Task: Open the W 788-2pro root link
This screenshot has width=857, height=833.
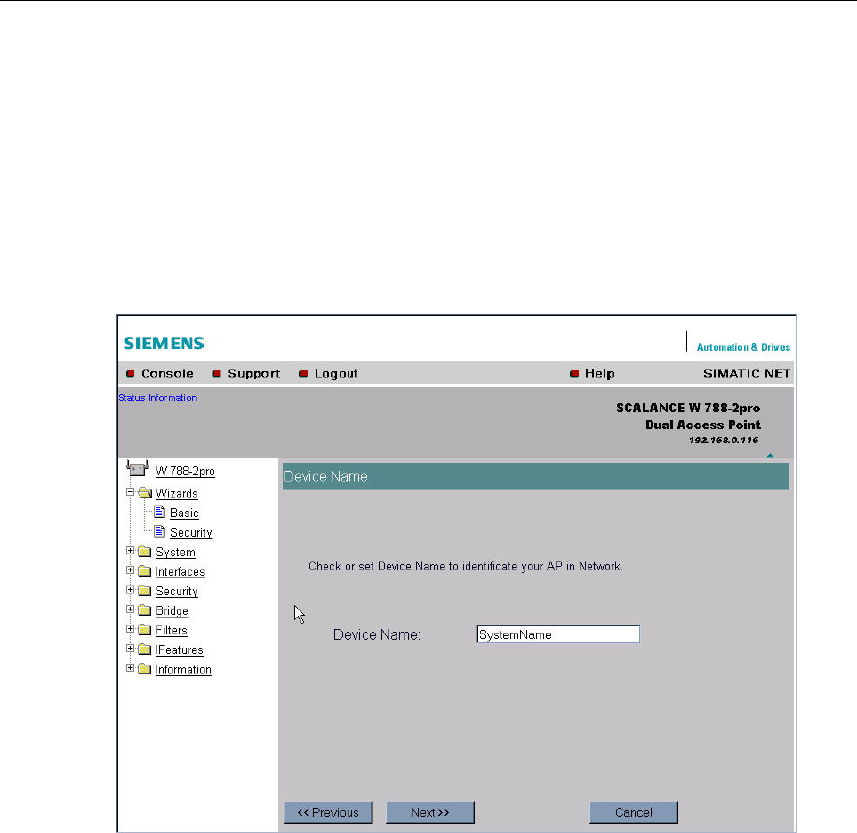Action: (x=185, y=471)
